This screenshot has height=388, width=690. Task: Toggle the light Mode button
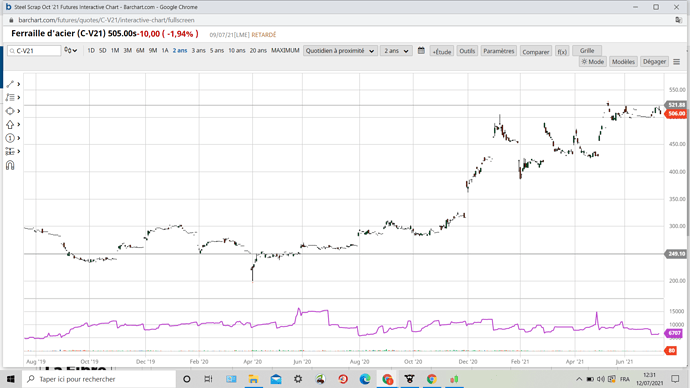point(593,62)
